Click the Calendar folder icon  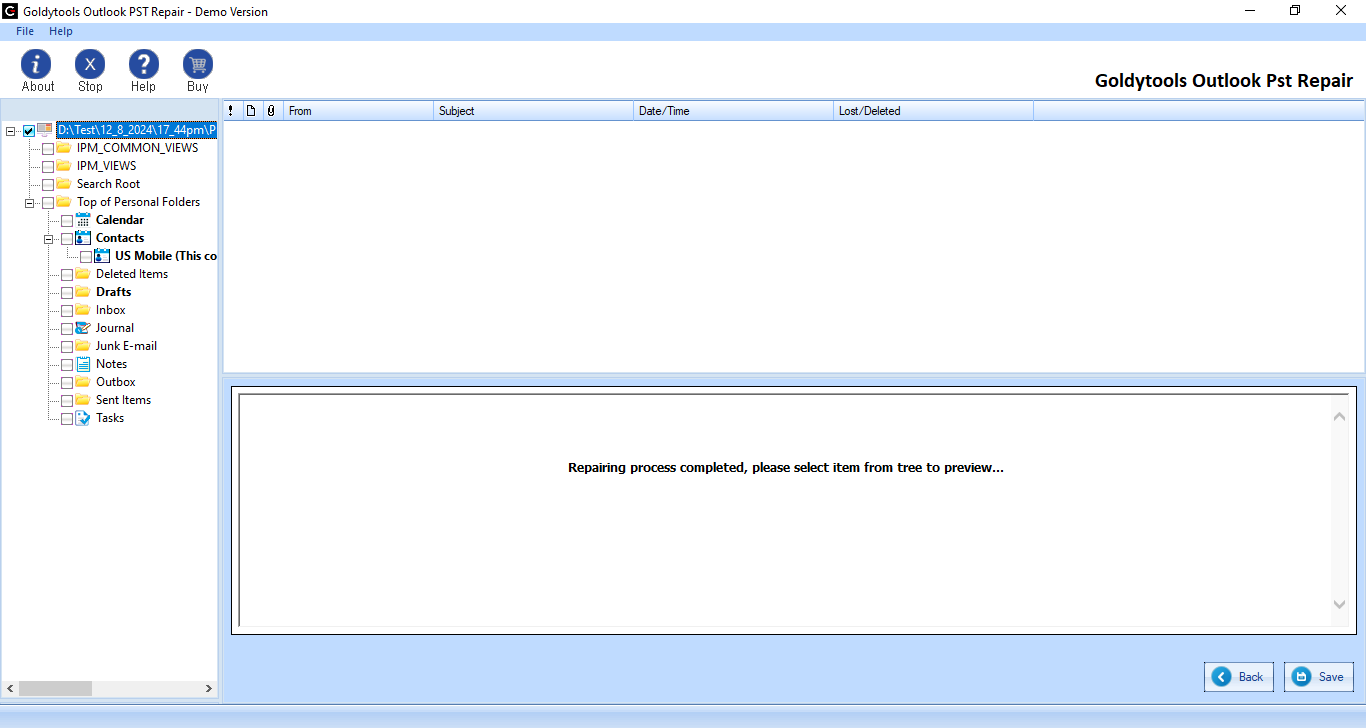click(x=84, y=220)
